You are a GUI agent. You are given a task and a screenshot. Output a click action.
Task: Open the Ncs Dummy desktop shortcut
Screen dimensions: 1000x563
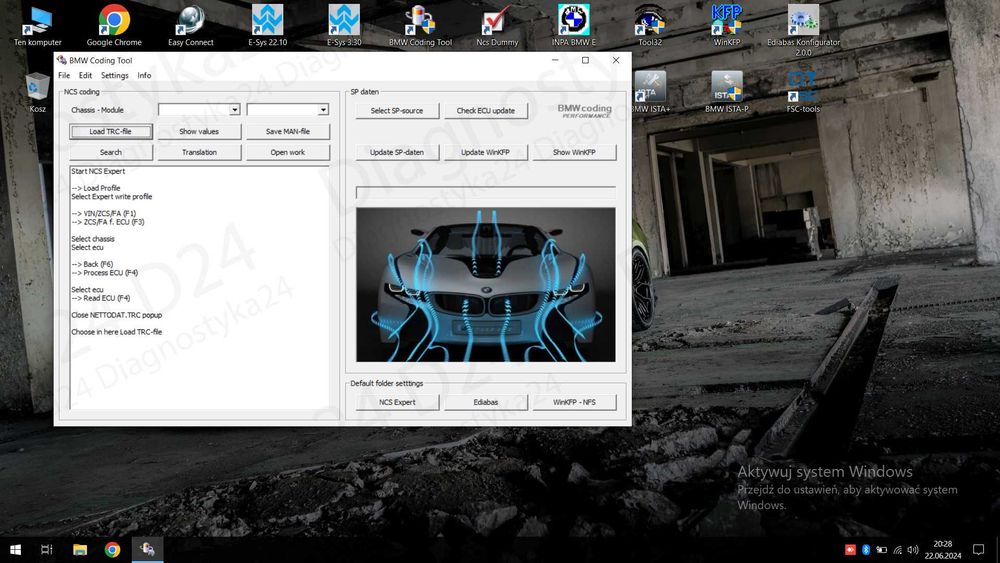(497, 26)
